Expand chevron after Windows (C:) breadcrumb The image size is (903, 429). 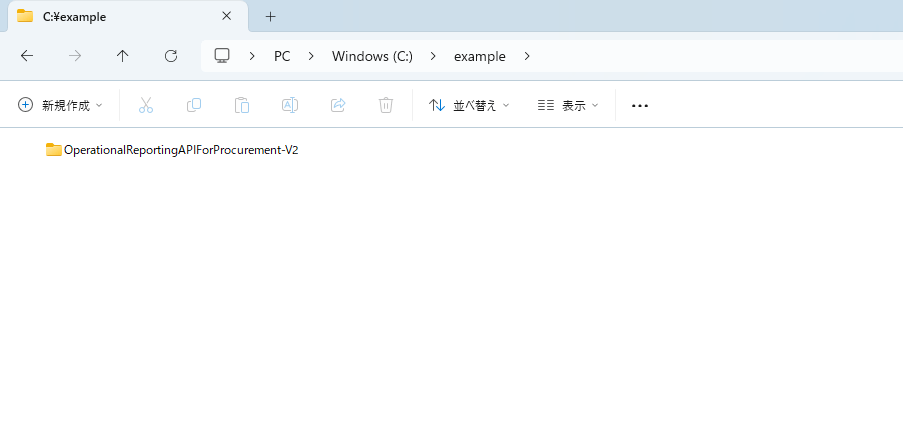click(x=433, y=56)
